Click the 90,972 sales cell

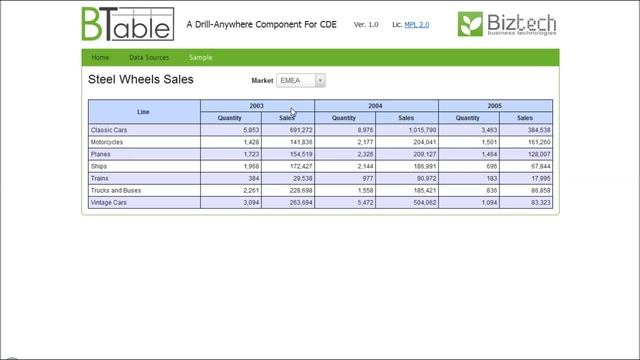coord(407,178)
